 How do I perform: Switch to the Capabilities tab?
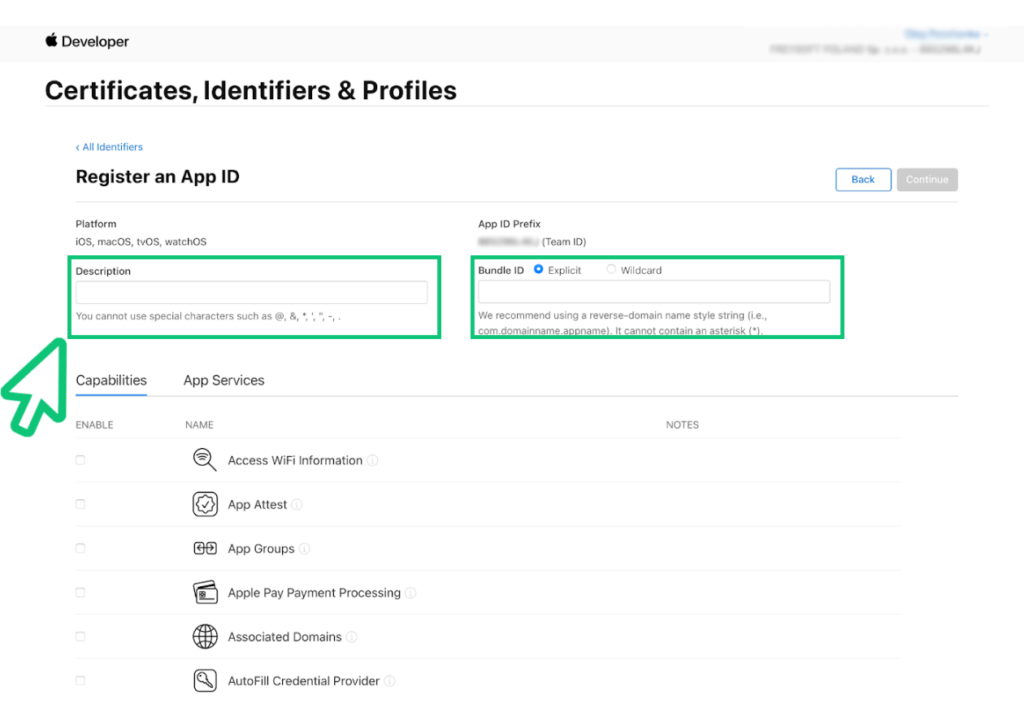[x=111, y=381]
